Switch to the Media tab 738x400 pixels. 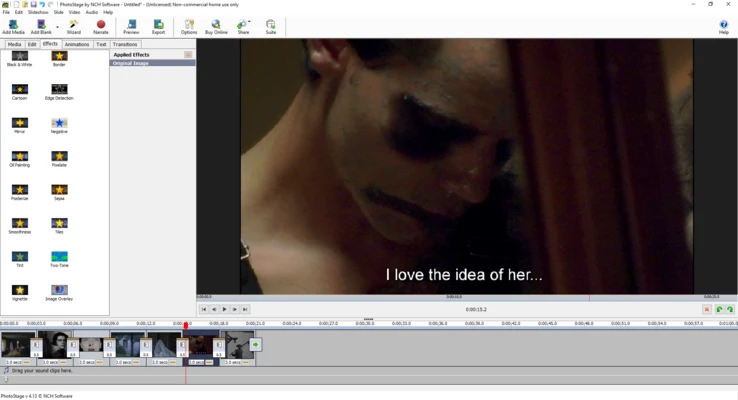[x=14, y=44]
